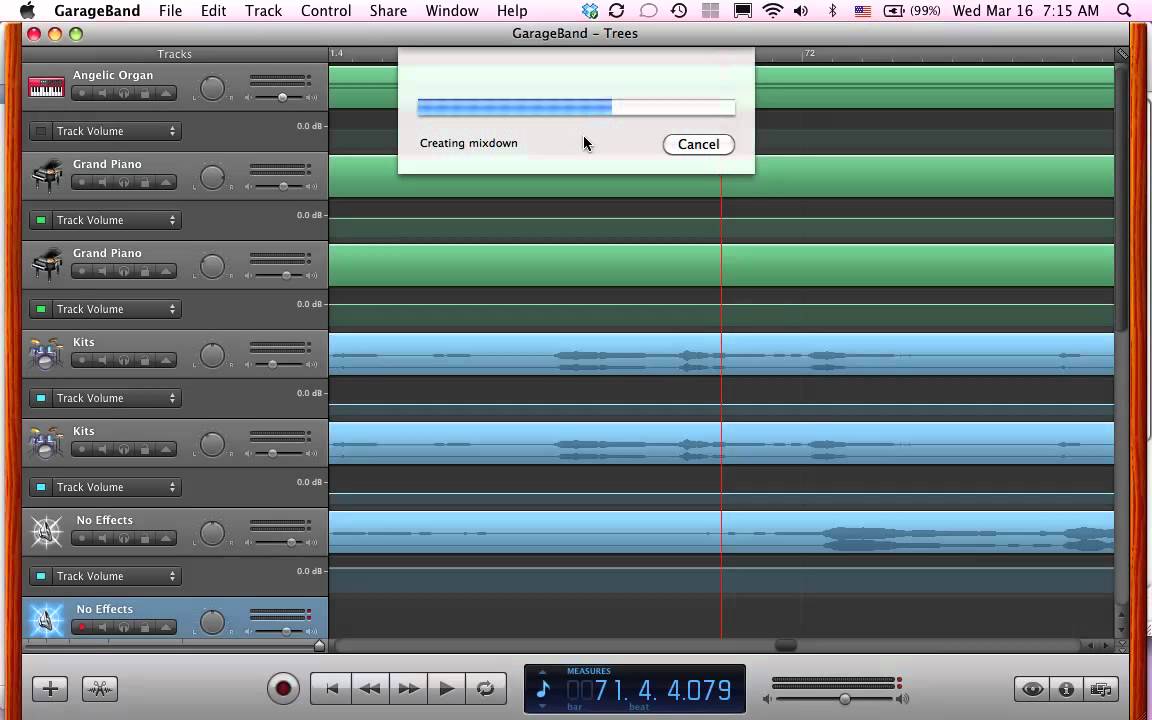The image size is (1152, 720).
Task: Mute the Angelic Organ track
Action: click(102, 93)
